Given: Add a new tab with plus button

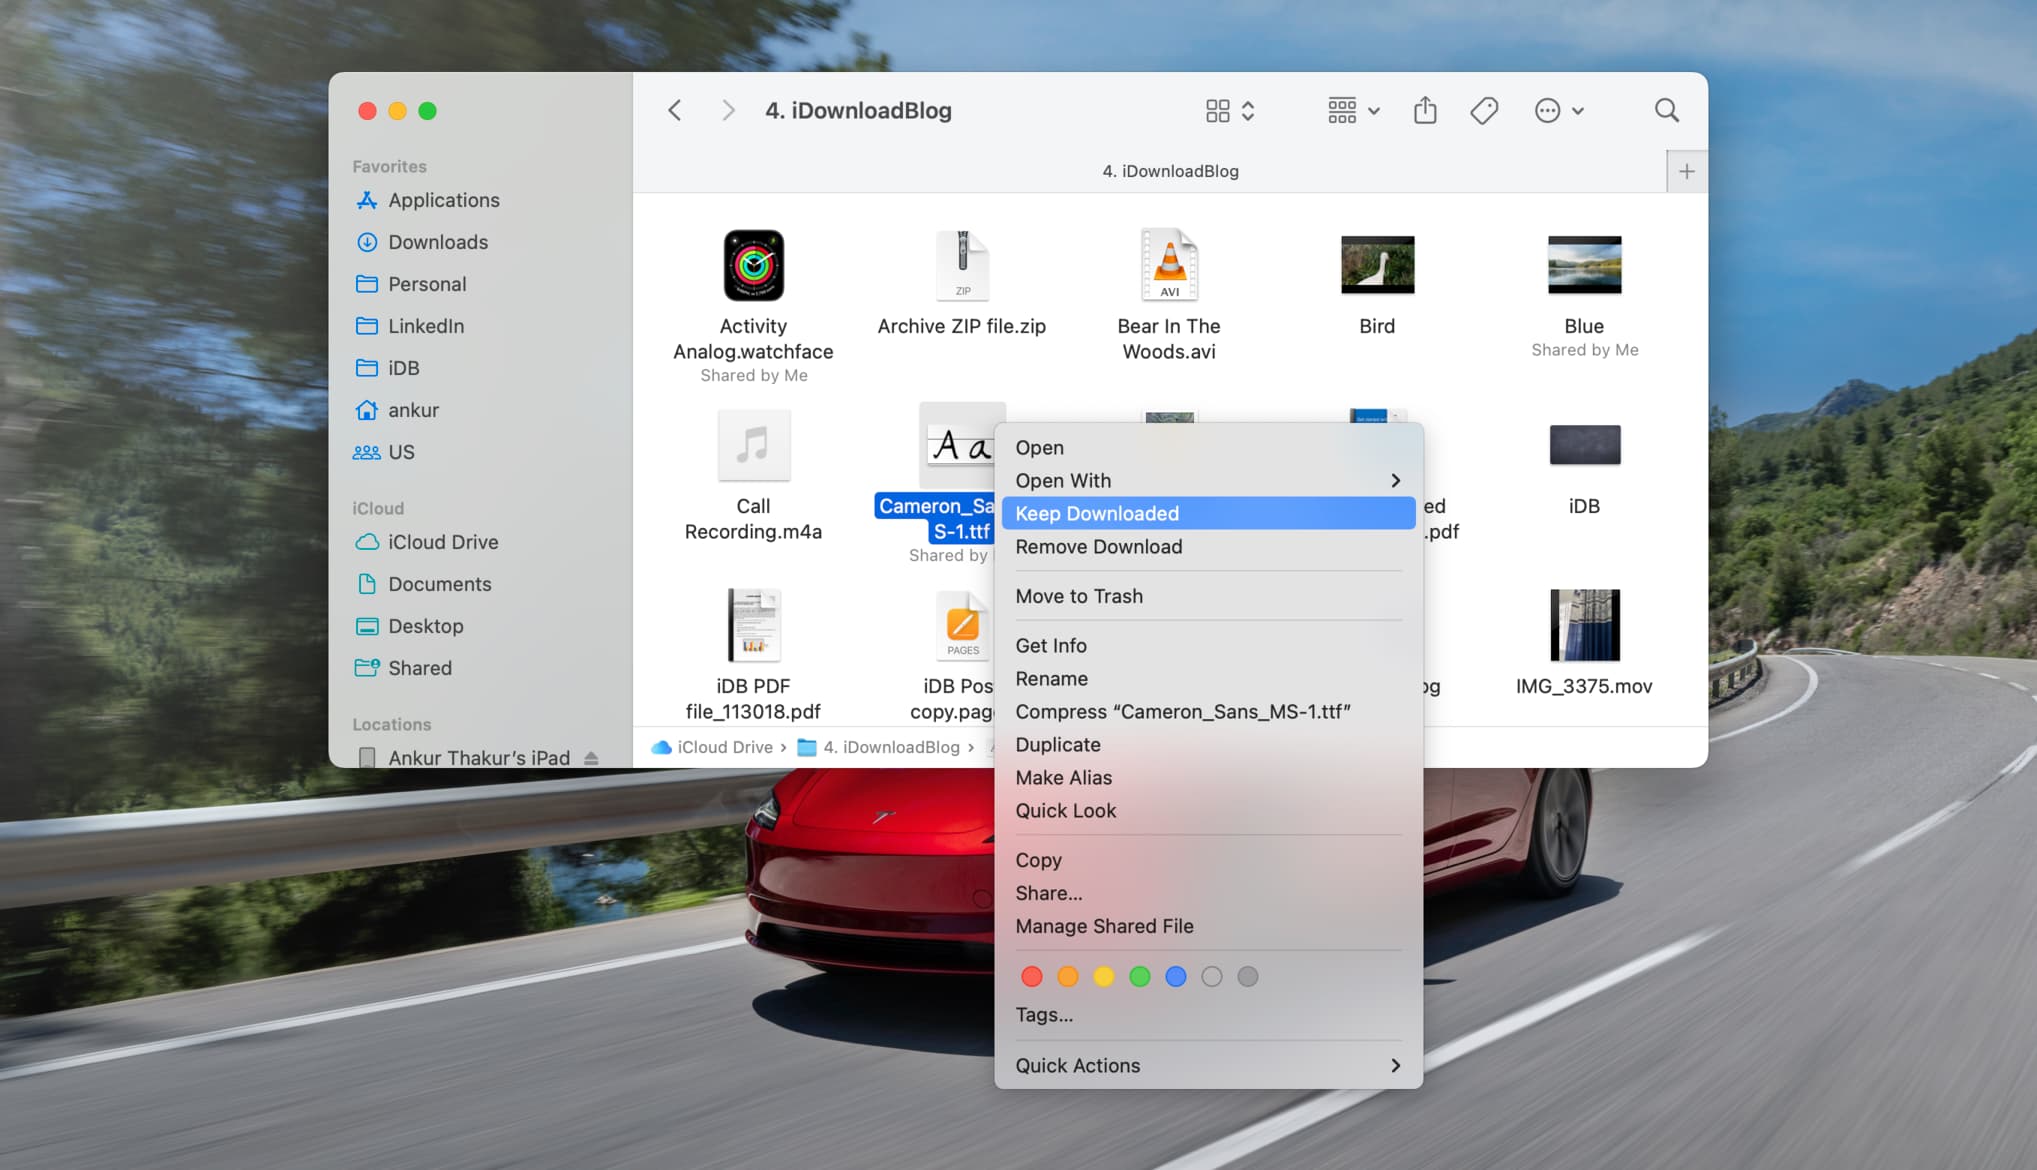Looking at the screenshot, I should (1686, 171).
